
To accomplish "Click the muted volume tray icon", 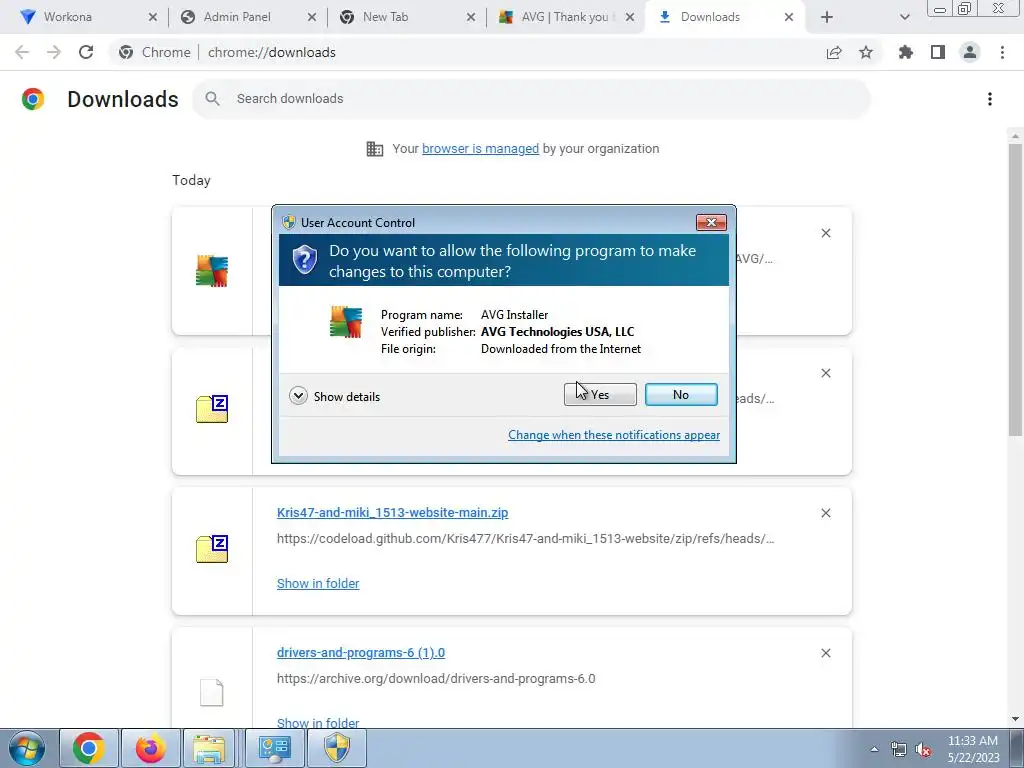I will click(x=923, y=750).
